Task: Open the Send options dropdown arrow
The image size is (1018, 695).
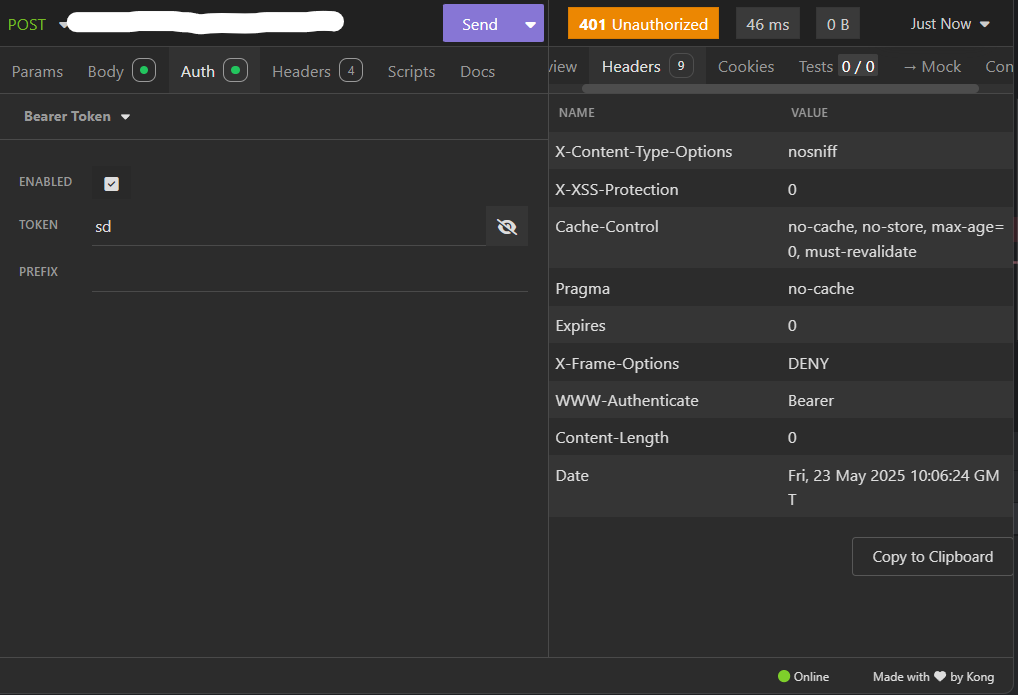Action: coord(530,24)
